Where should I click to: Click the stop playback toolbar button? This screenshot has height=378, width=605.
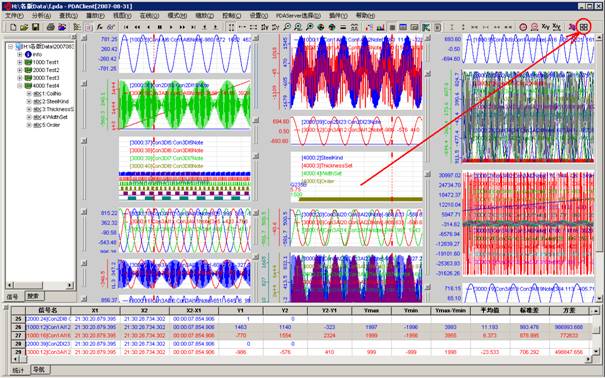[x=160, y=27]
